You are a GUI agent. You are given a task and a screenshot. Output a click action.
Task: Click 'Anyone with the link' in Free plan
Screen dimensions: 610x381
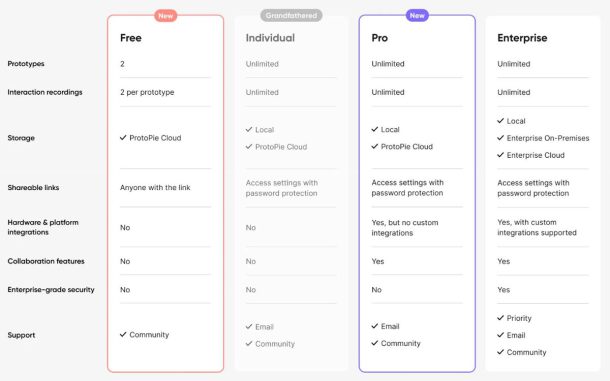click(x=155, y=188)
